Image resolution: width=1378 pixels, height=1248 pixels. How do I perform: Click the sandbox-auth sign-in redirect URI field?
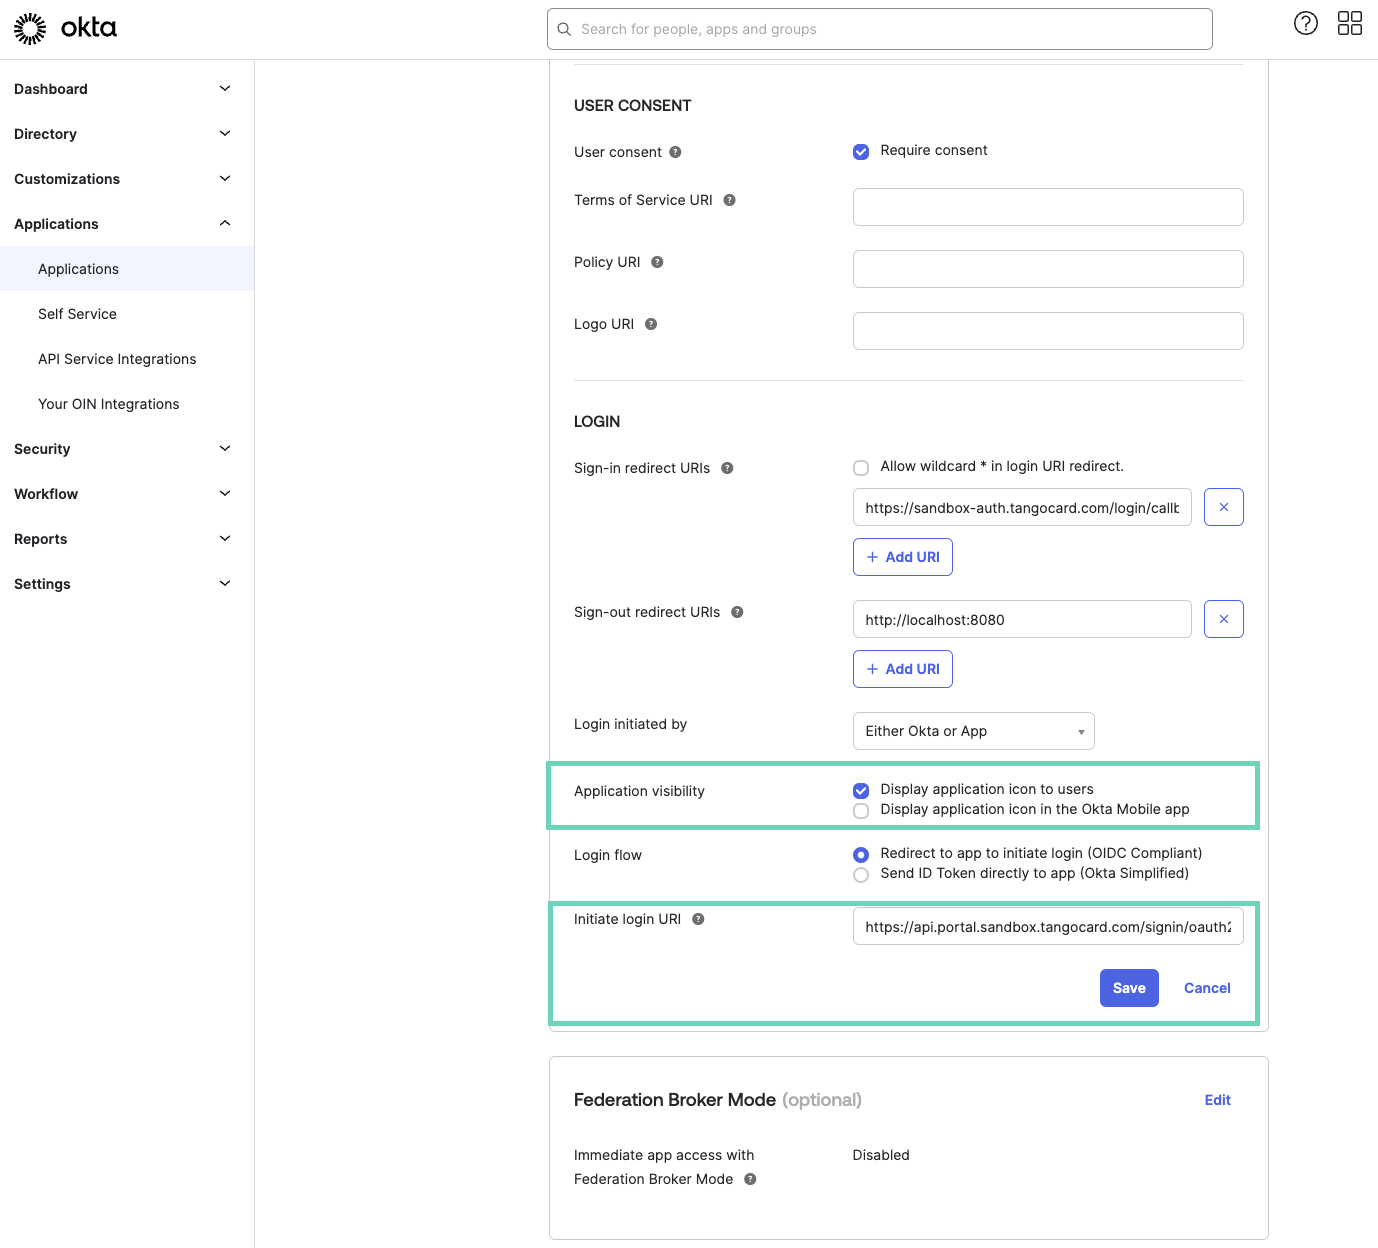click(1022, 507)
